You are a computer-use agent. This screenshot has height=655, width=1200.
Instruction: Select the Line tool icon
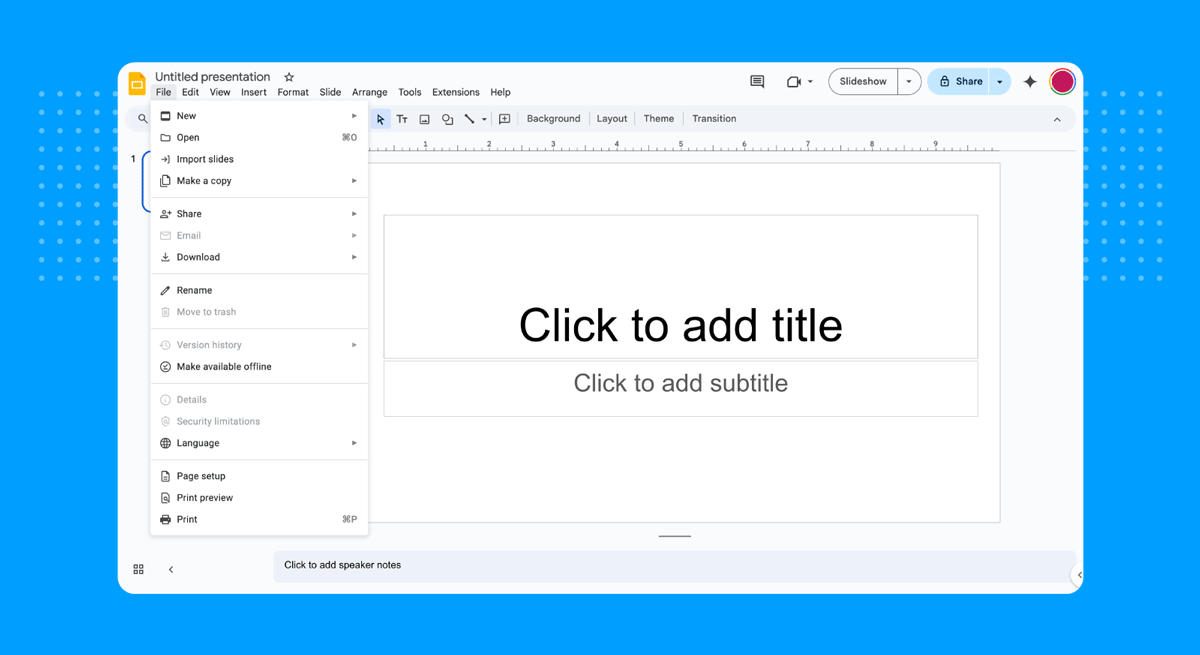point(469,119)
